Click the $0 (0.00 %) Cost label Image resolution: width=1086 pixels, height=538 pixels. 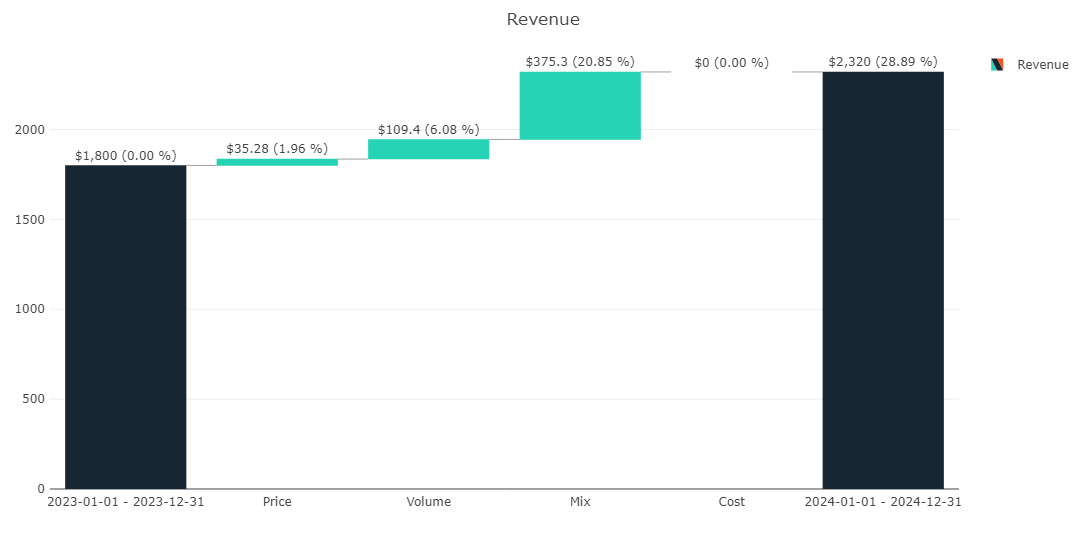click(731, 63)
